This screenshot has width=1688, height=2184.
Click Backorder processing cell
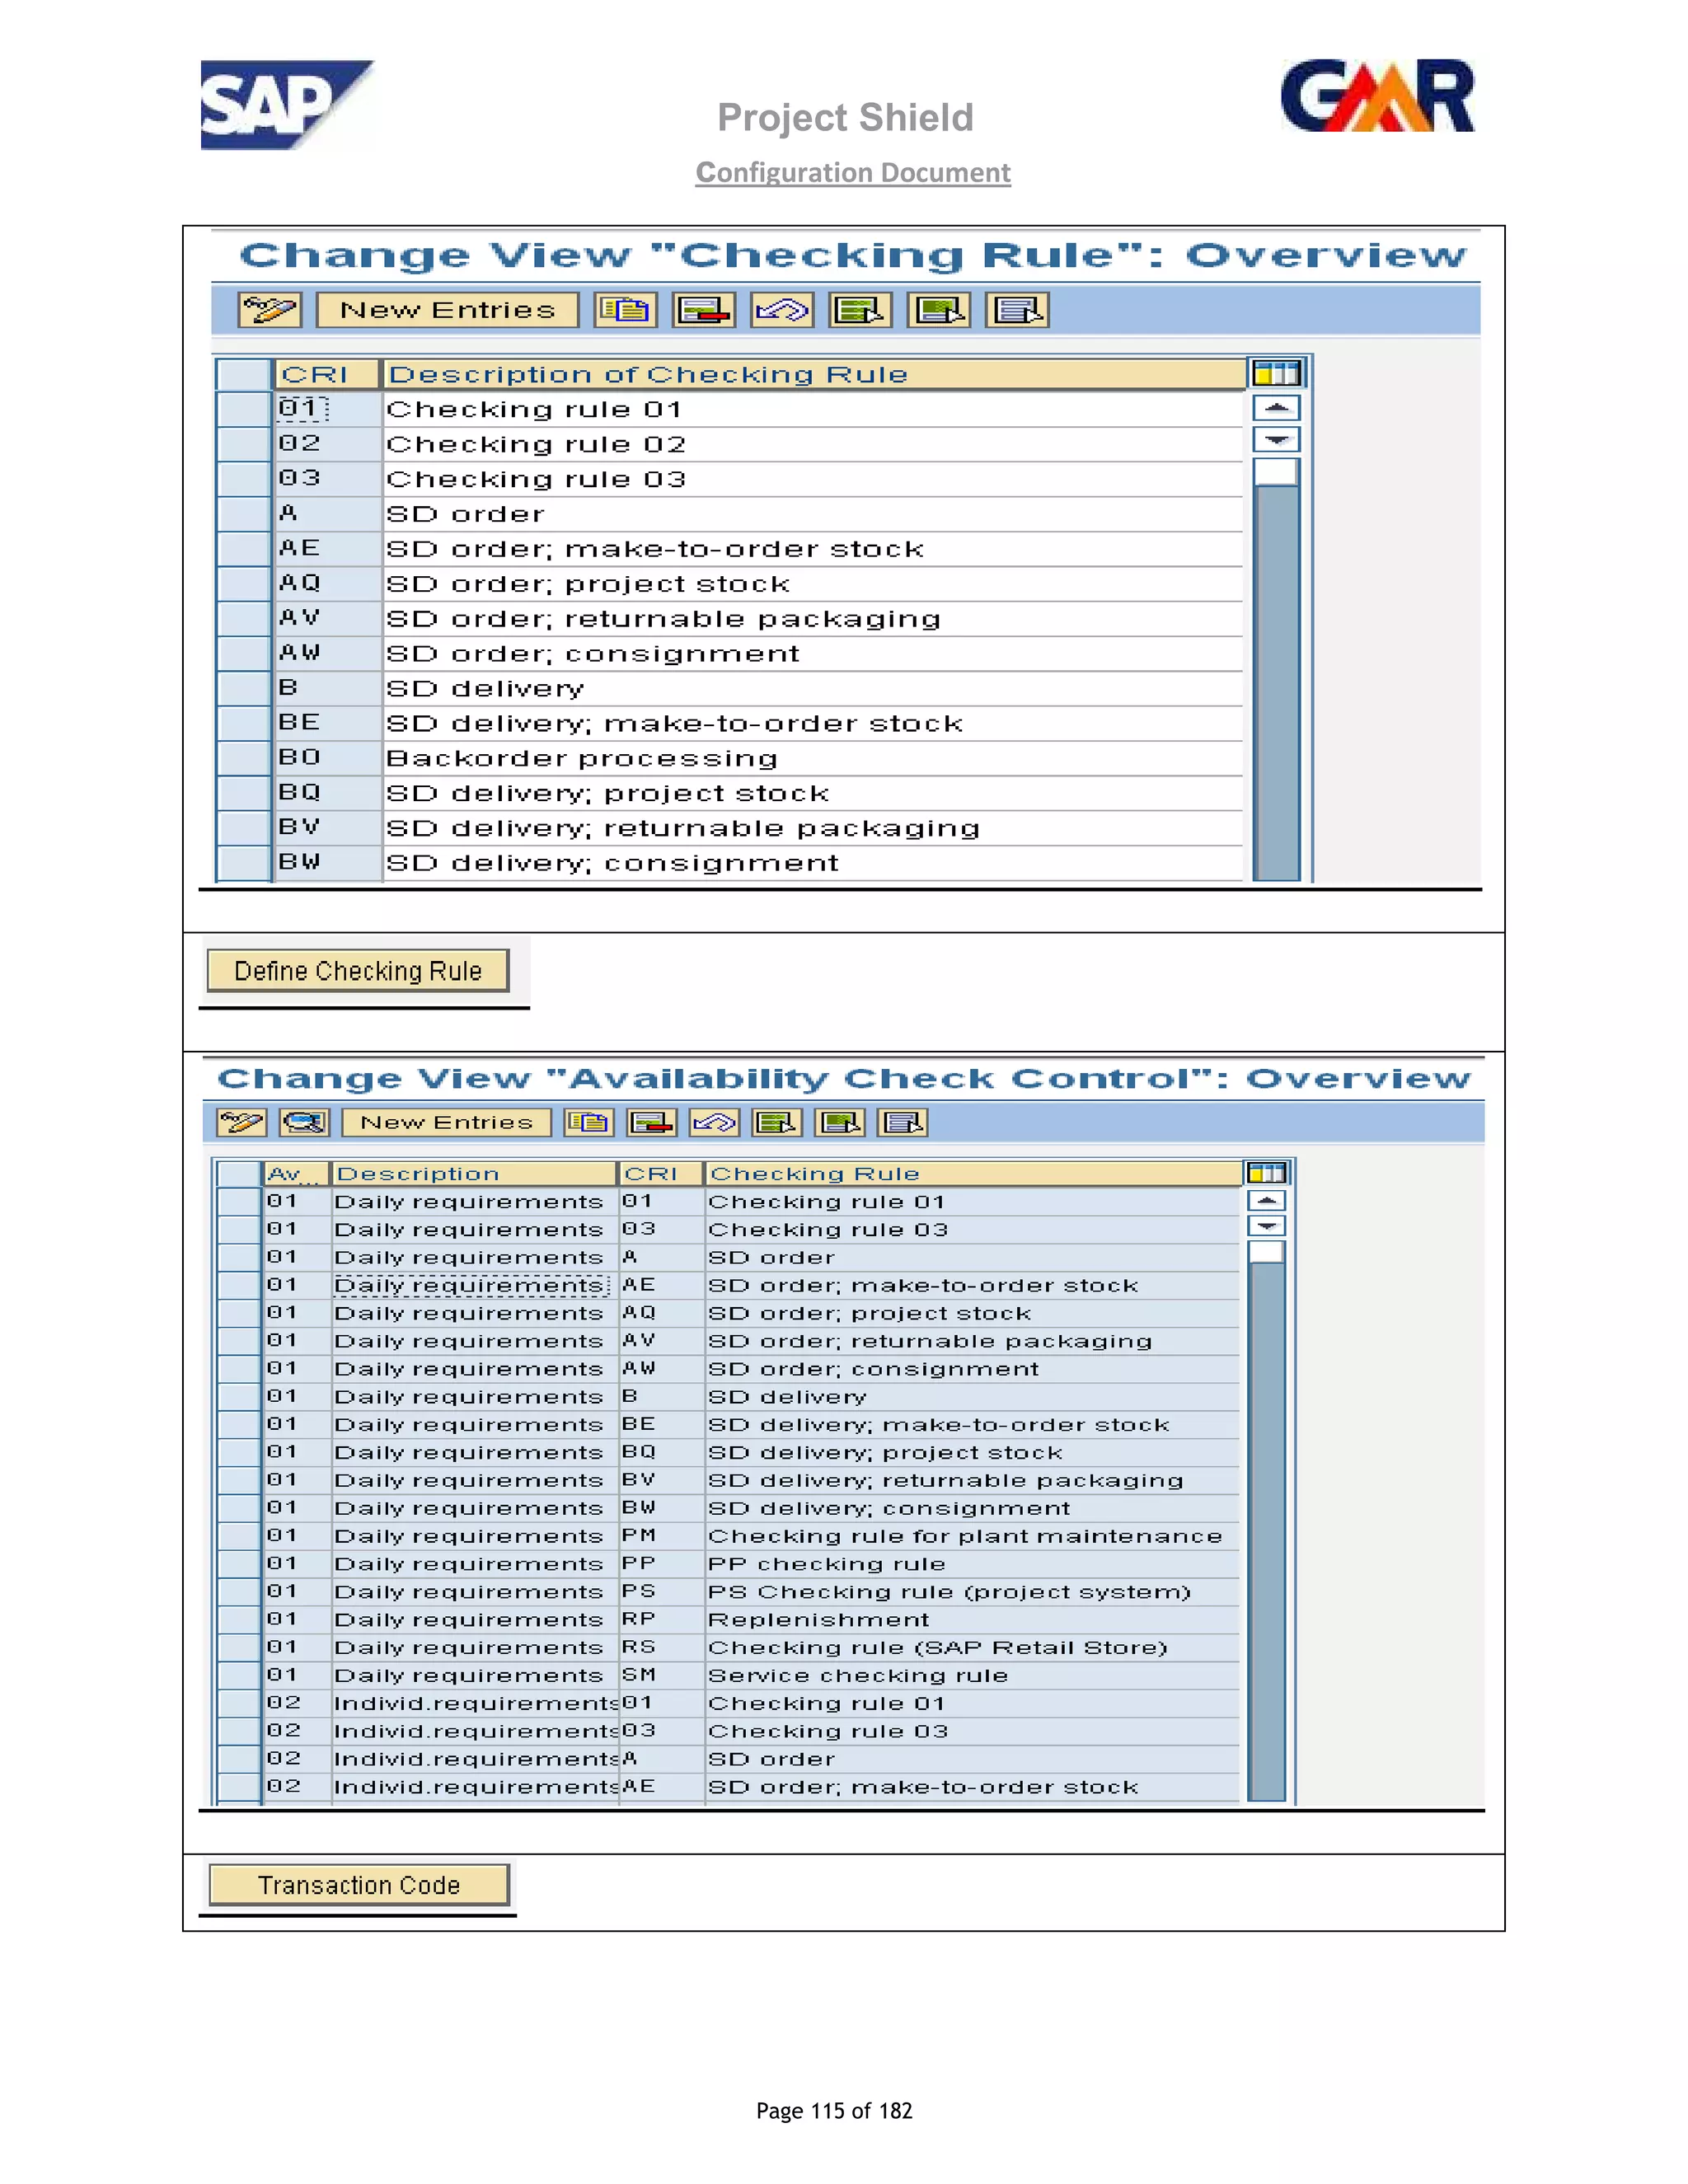point(813,758)
